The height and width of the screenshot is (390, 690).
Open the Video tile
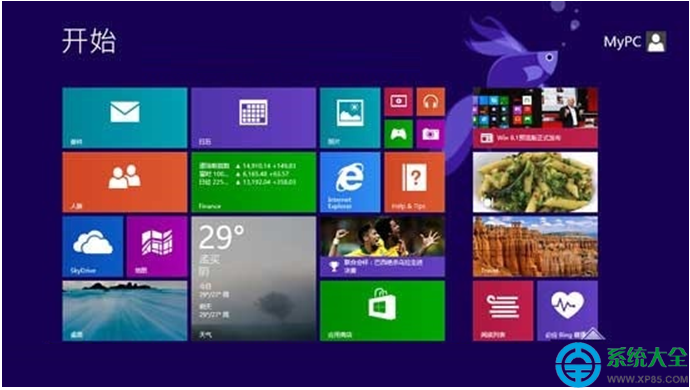399,102
